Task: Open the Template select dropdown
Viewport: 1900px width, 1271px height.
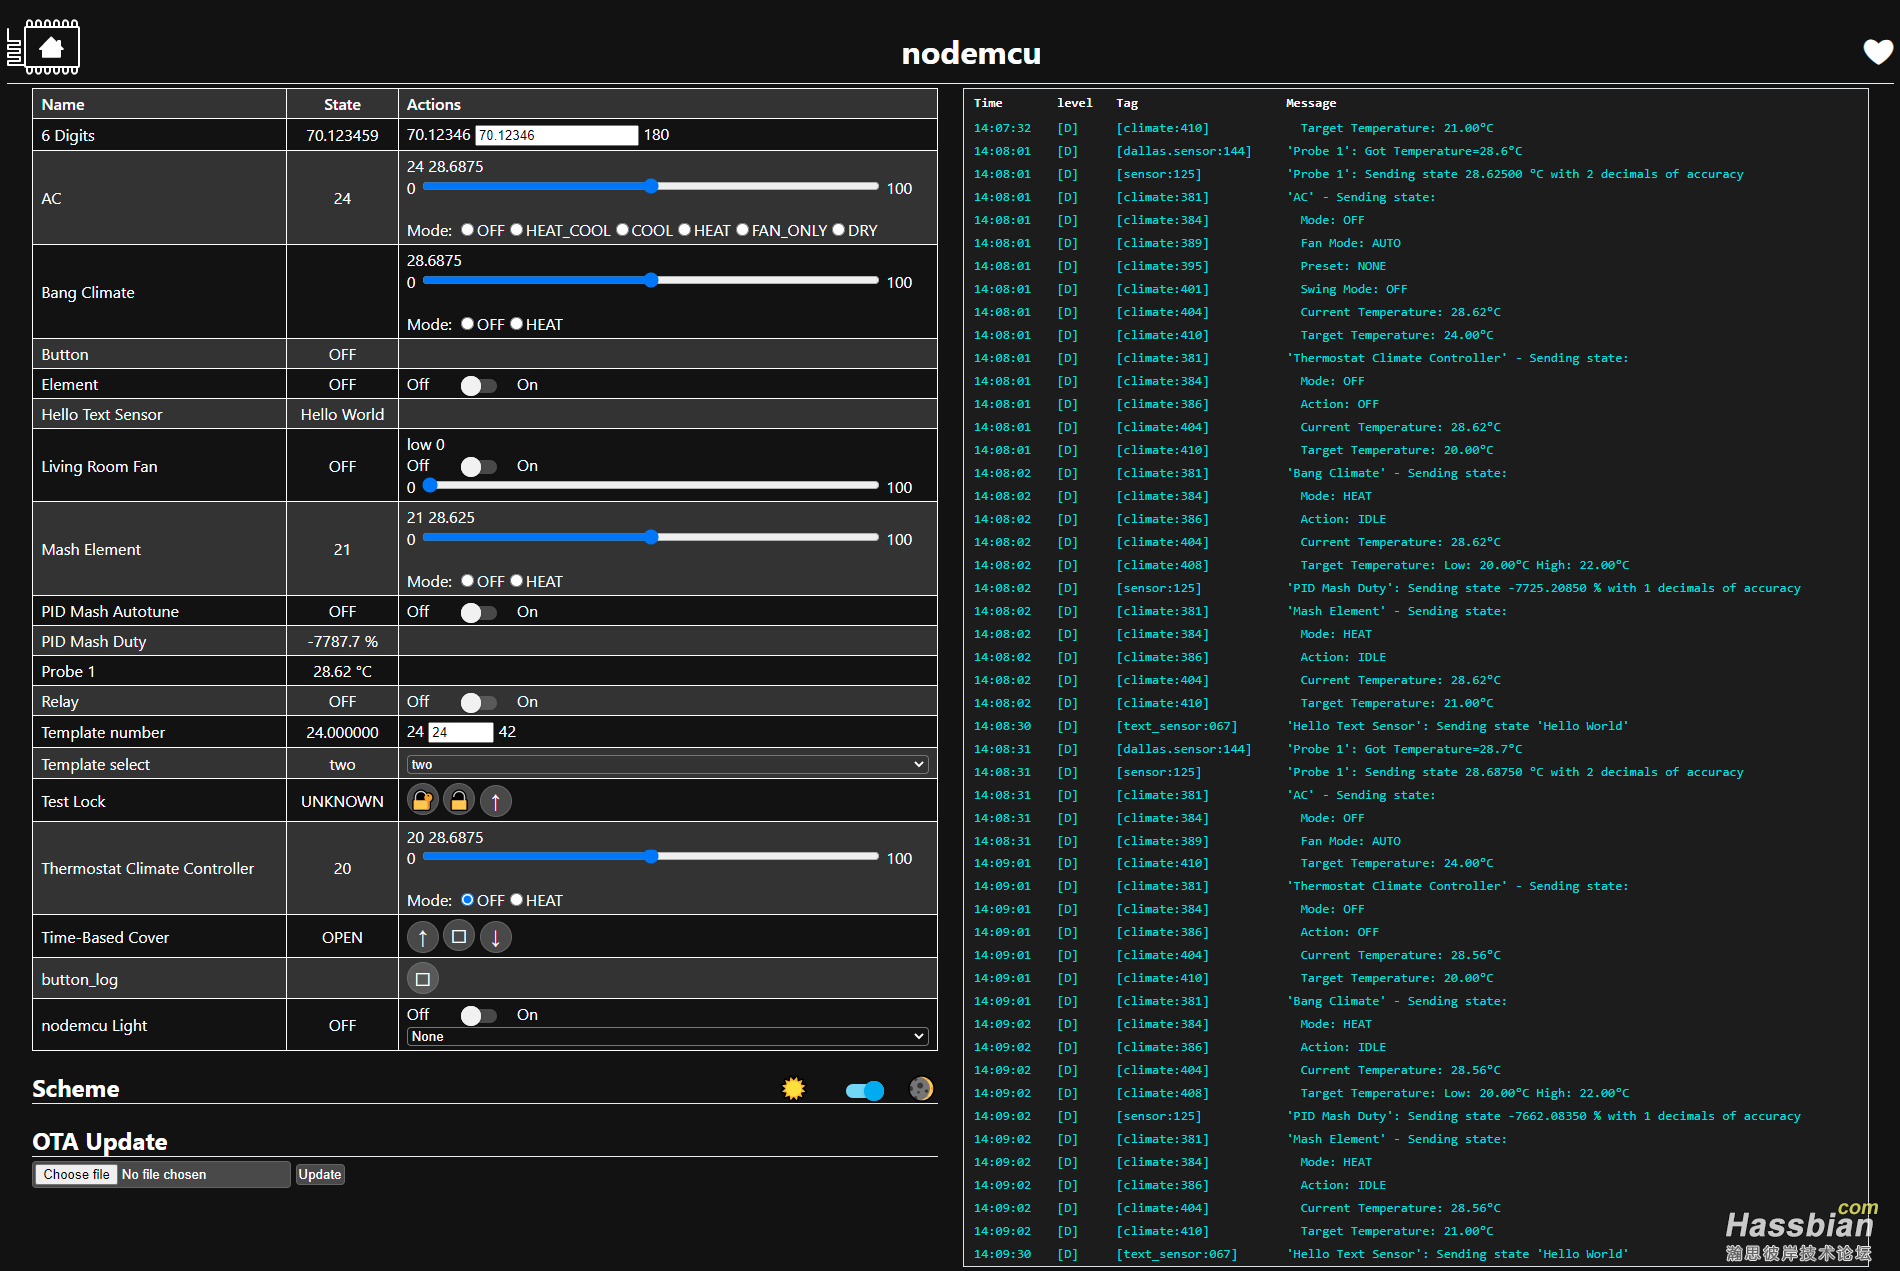Action: 667,765
